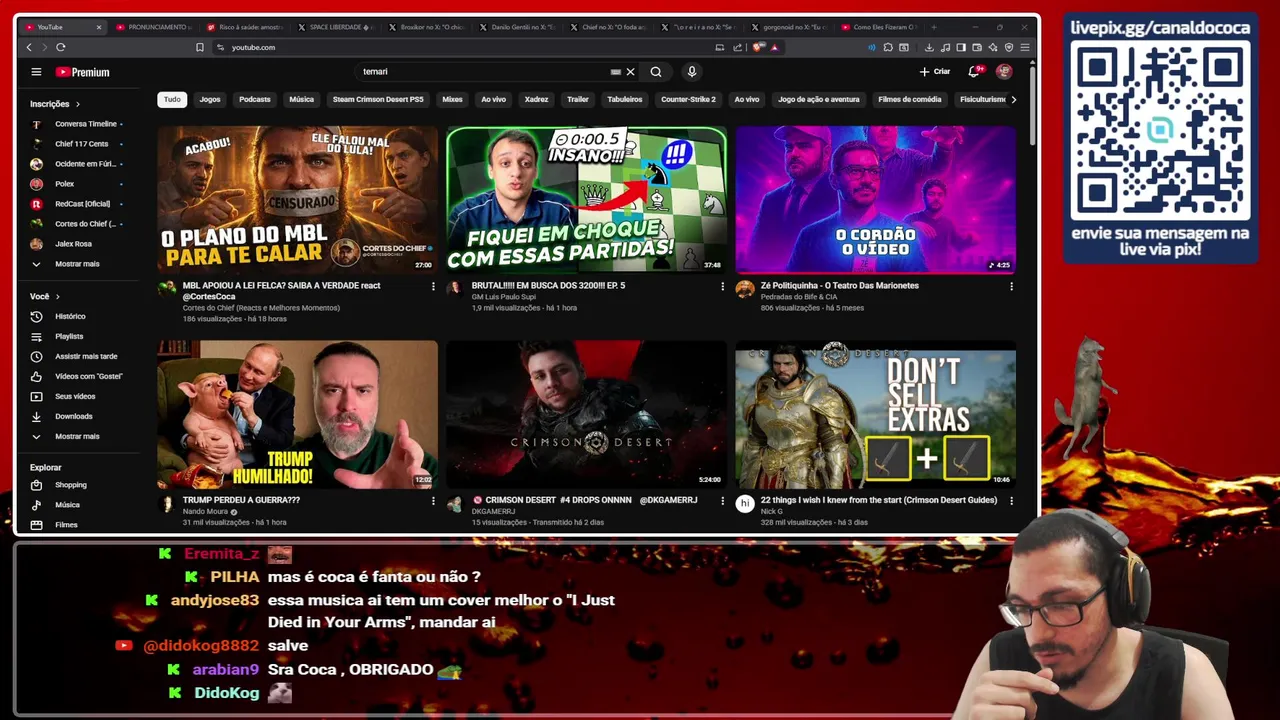1280x720 pixels.
Task: Click the Brave Shields lion icon
Action: (757, 47)
